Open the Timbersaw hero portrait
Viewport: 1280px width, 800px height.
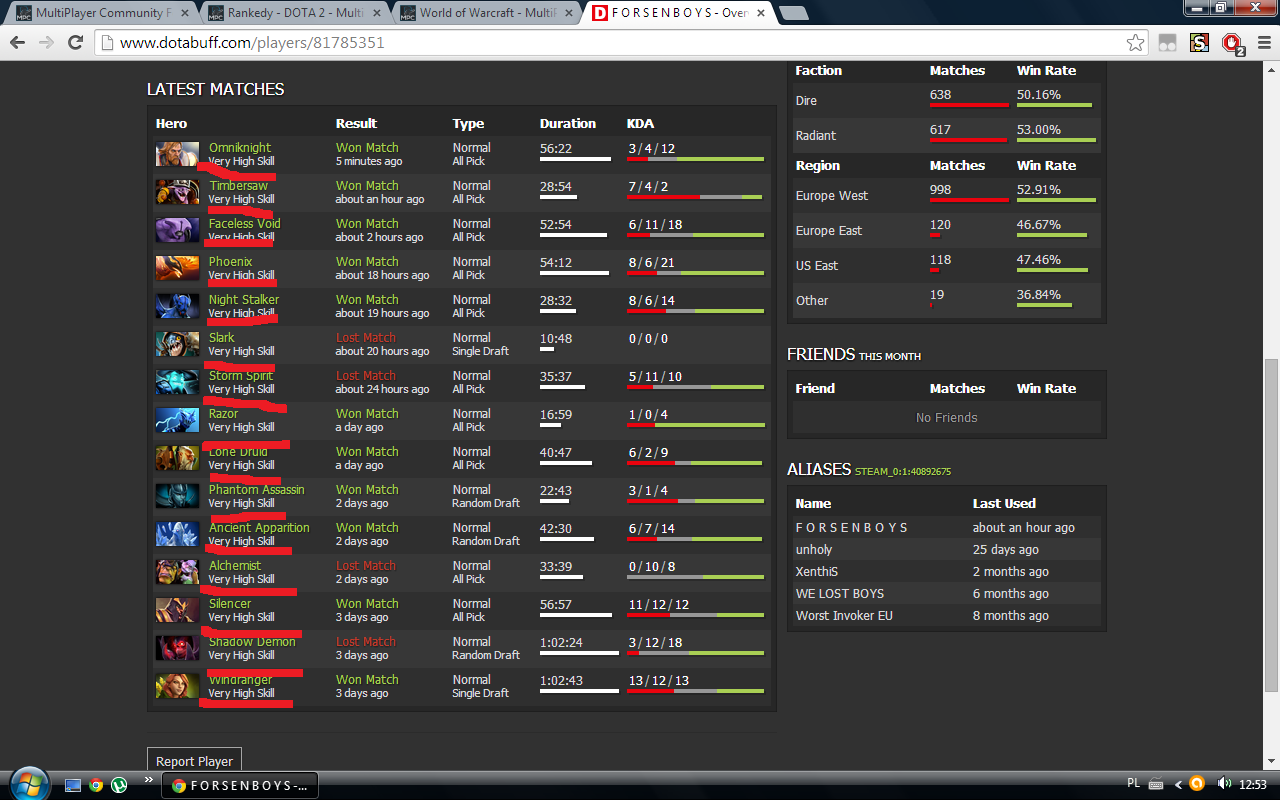click(x=177, y=193)
